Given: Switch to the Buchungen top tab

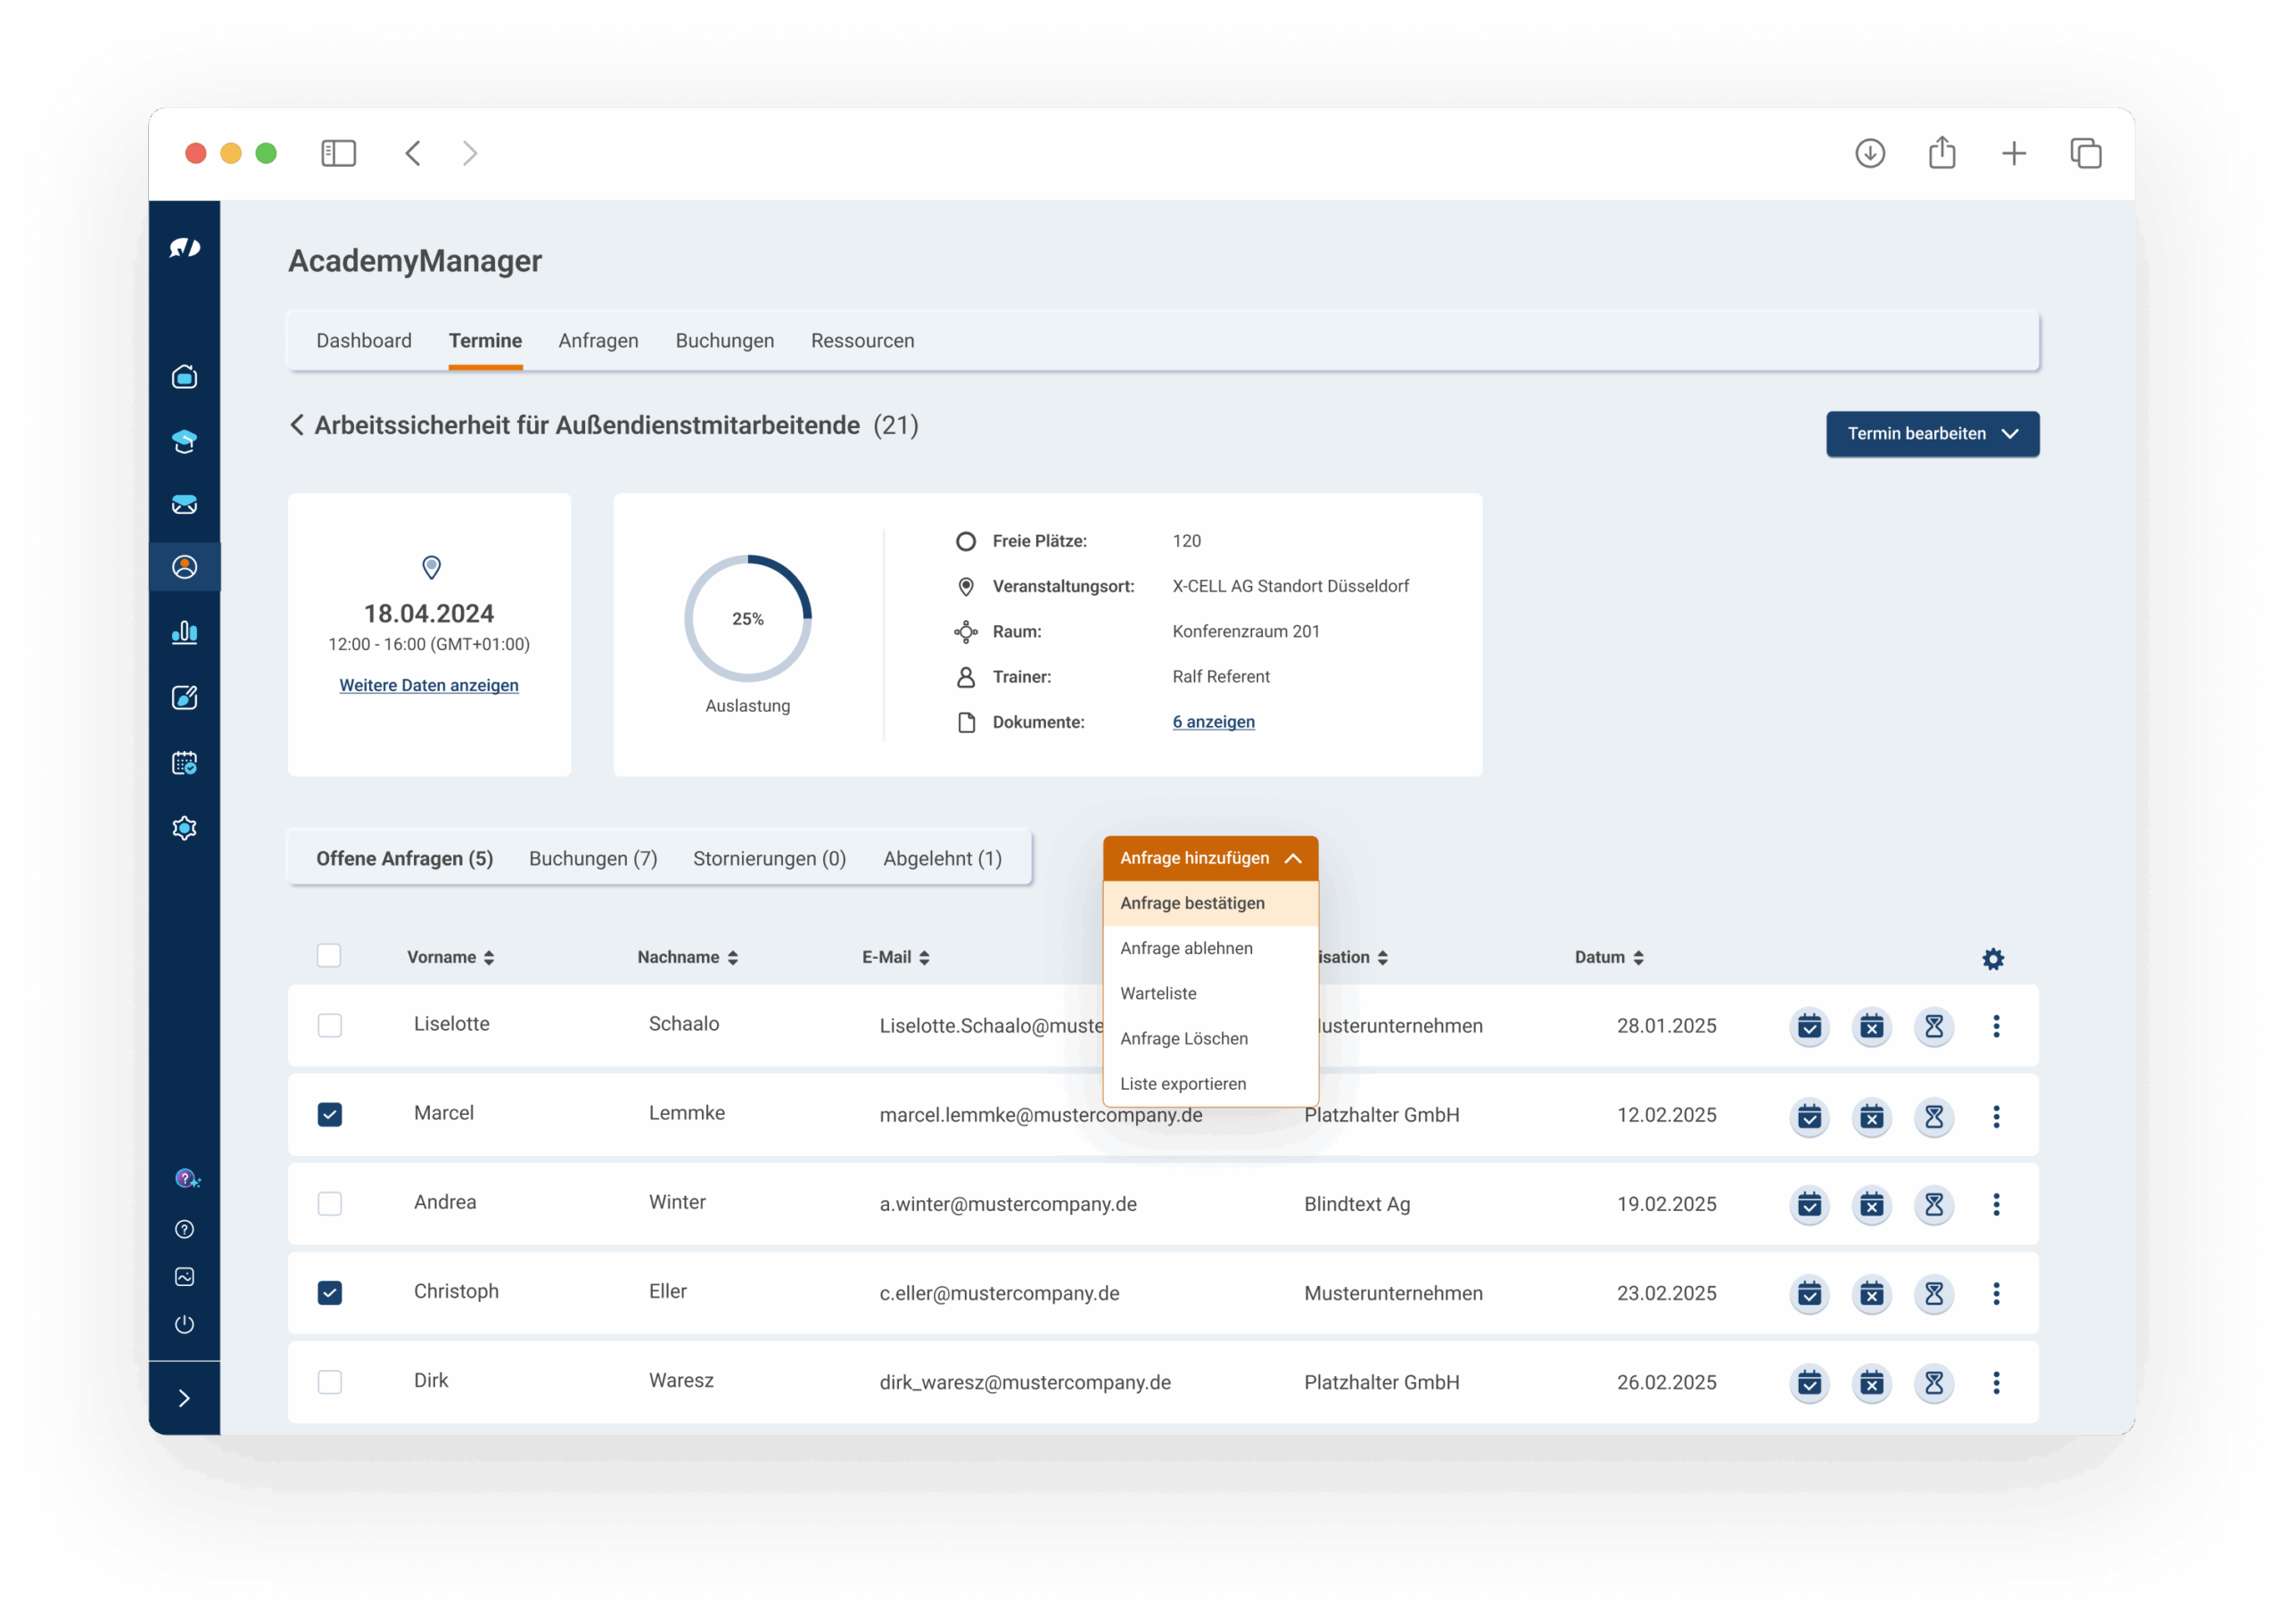Looking at the screenshot, I should pos(724,341).
